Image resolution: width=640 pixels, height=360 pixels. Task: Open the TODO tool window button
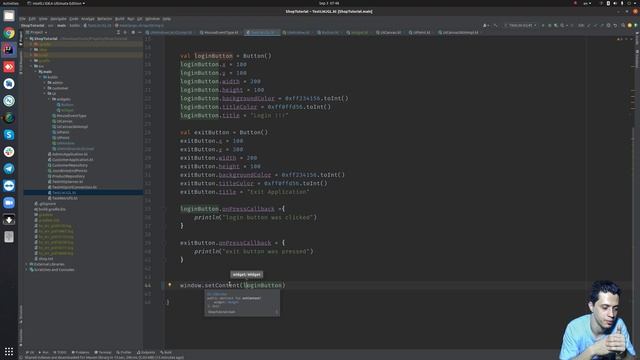(60, 352)
